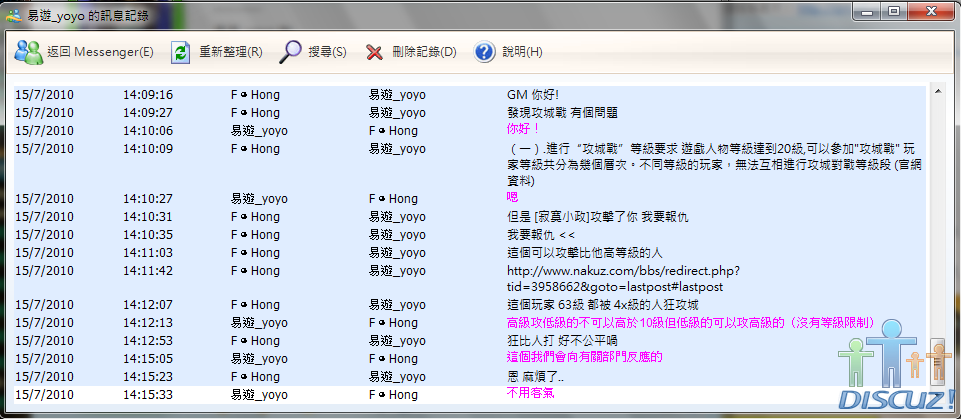This screenshot has width=961, height=419.
Task: Click timestamp 14:09:16
Action: click(x=148, y=95)
